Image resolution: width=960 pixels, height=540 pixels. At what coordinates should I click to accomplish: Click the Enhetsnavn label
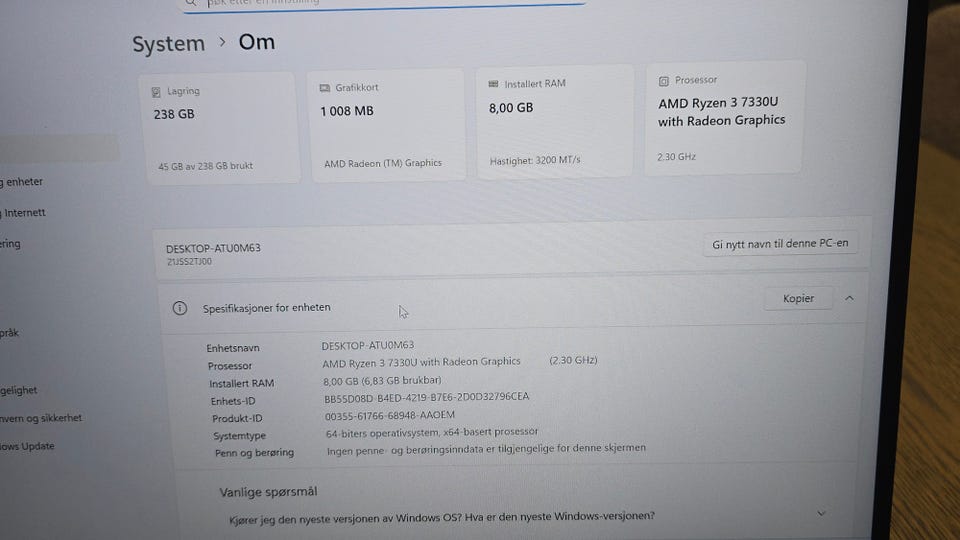(233, 348)
